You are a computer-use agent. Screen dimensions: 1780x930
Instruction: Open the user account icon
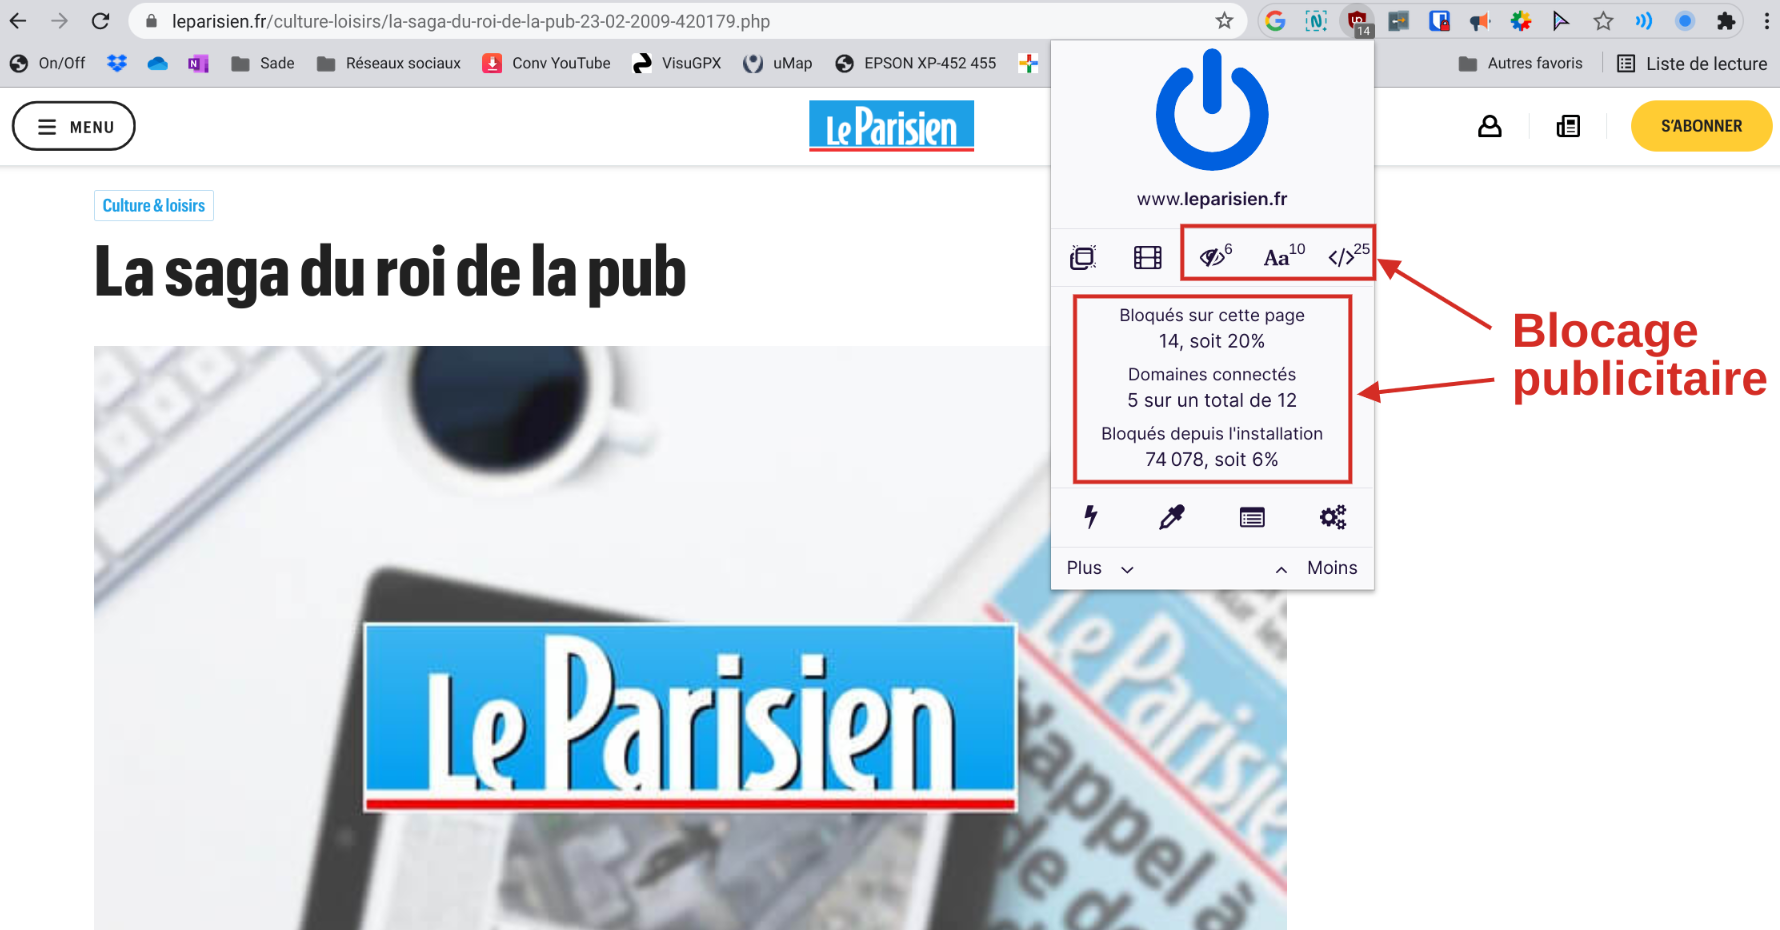(1490, 126)
